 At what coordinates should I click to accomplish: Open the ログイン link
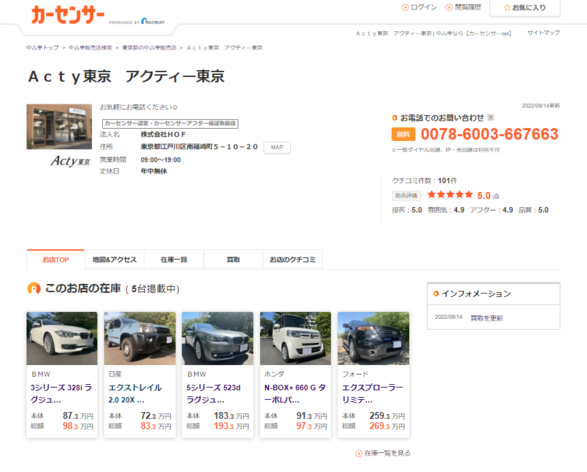point(419,7)
